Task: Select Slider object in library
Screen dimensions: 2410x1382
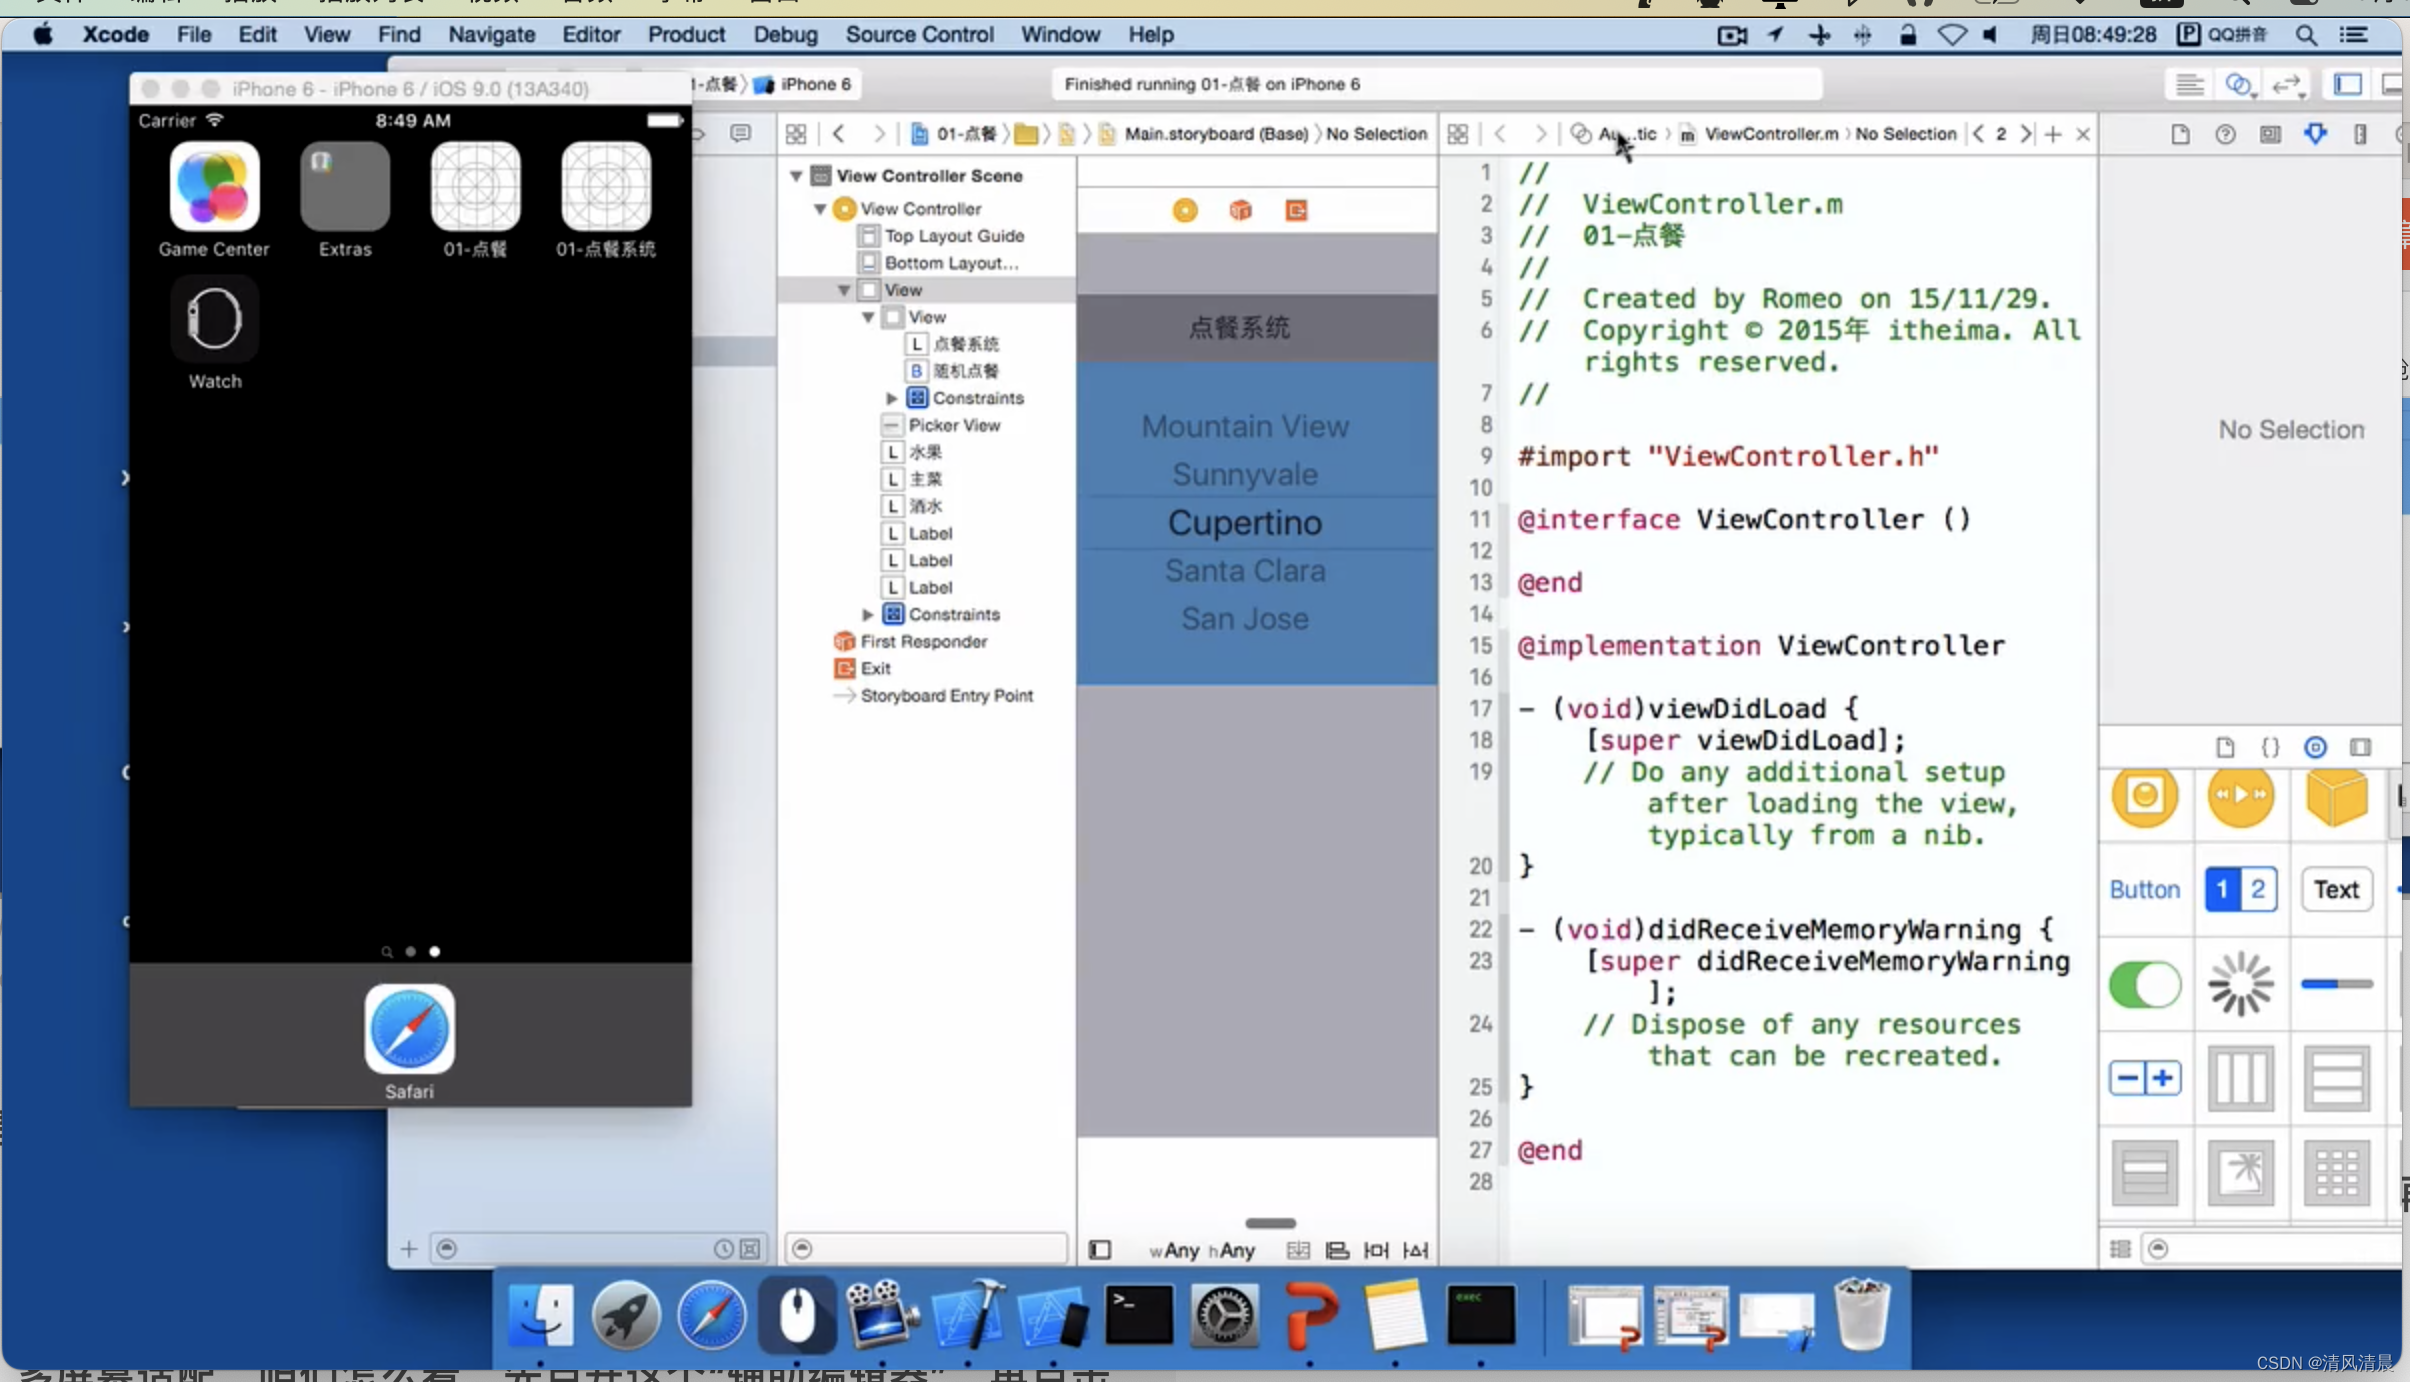Action: click(x=2336, y=985)
